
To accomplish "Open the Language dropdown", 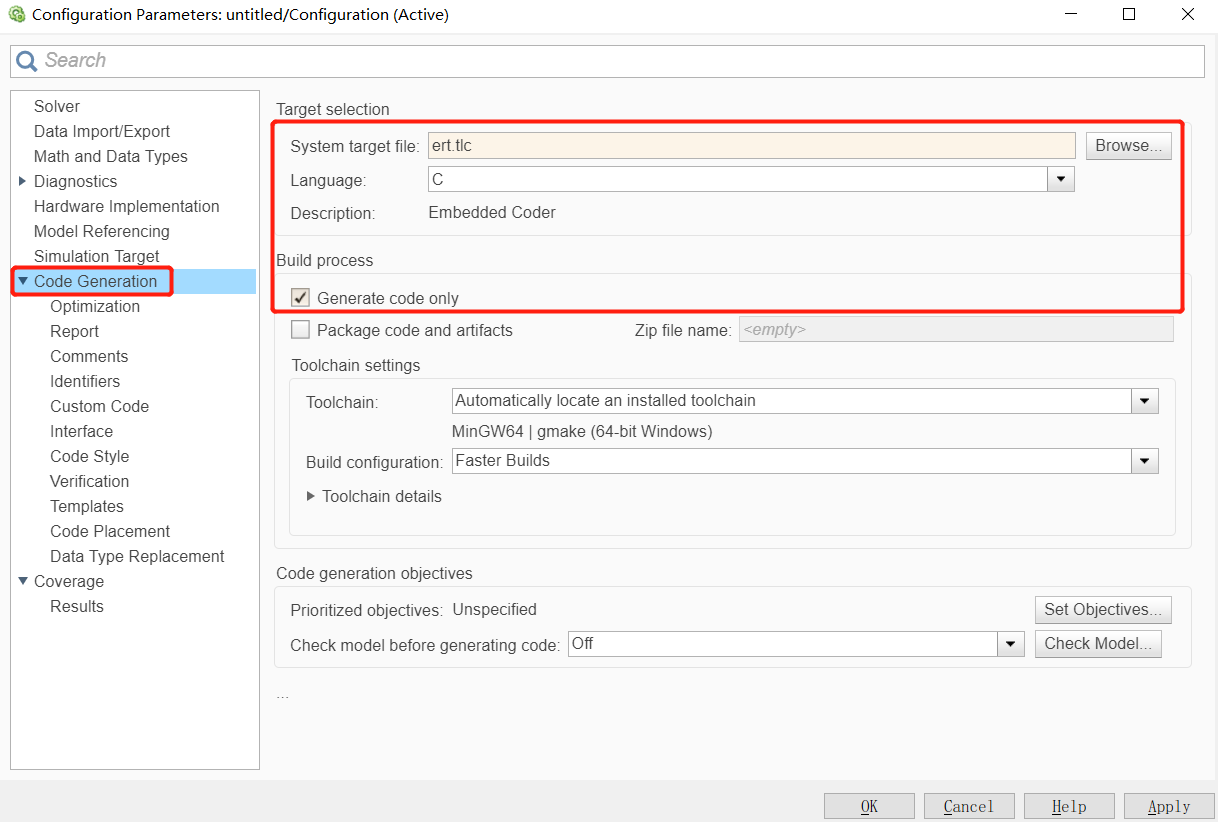I will pos(1060,180).
